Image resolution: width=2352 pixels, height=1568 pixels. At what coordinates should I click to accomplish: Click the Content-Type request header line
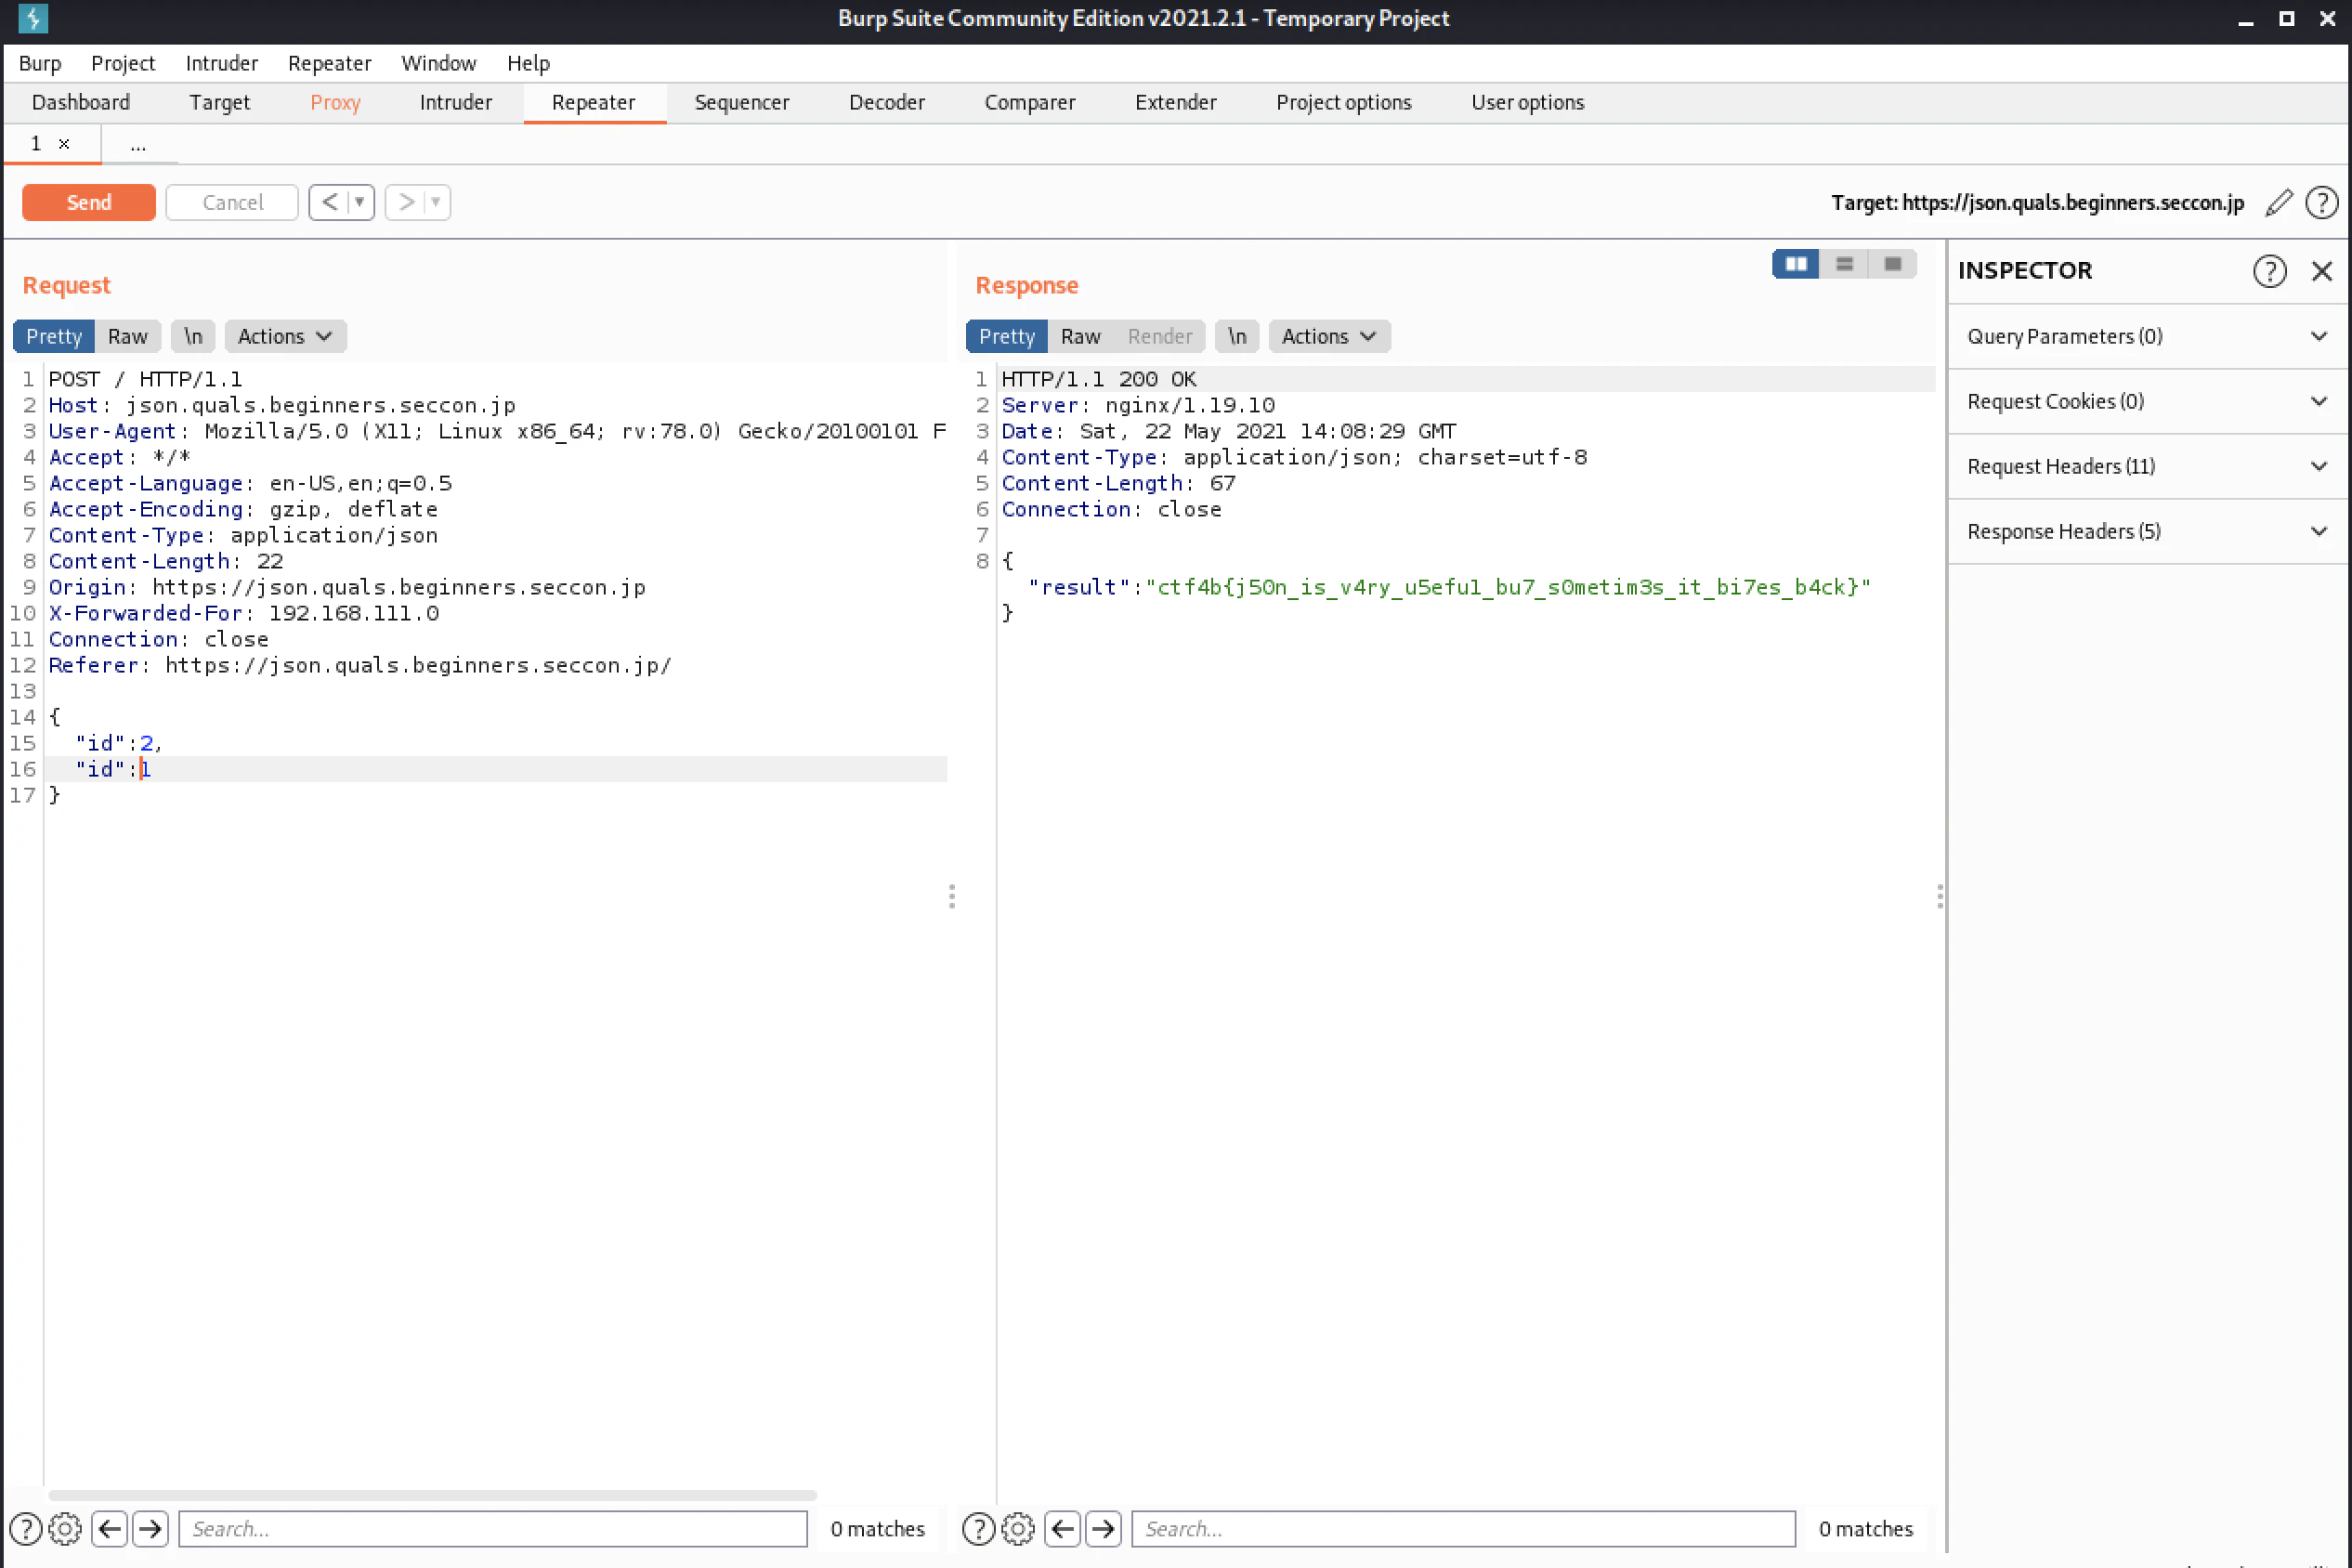point(243,536)
